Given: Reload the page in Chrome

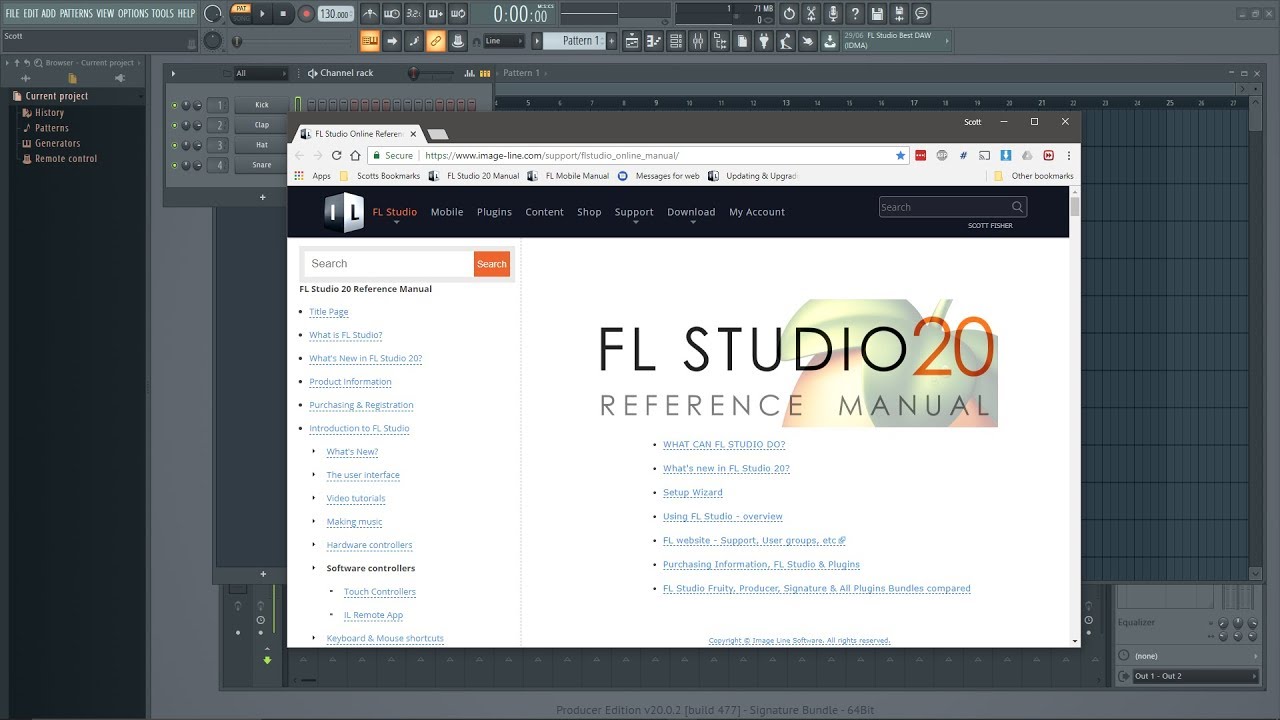Looking at the screenshot, I should [x=336, y=155].
